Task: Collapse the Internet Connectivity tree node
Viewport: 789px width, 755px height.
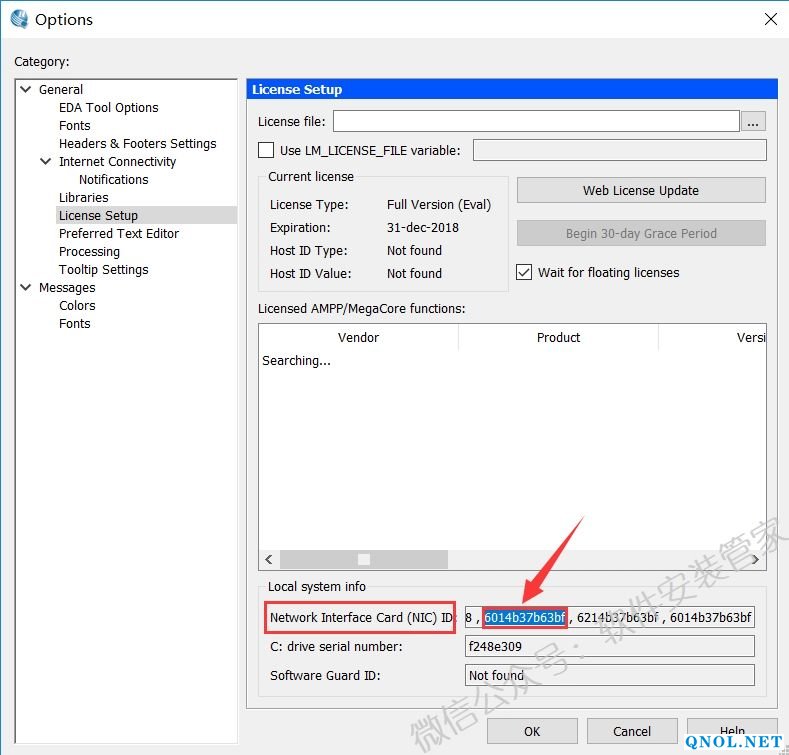Action: [x=45, y=161]
